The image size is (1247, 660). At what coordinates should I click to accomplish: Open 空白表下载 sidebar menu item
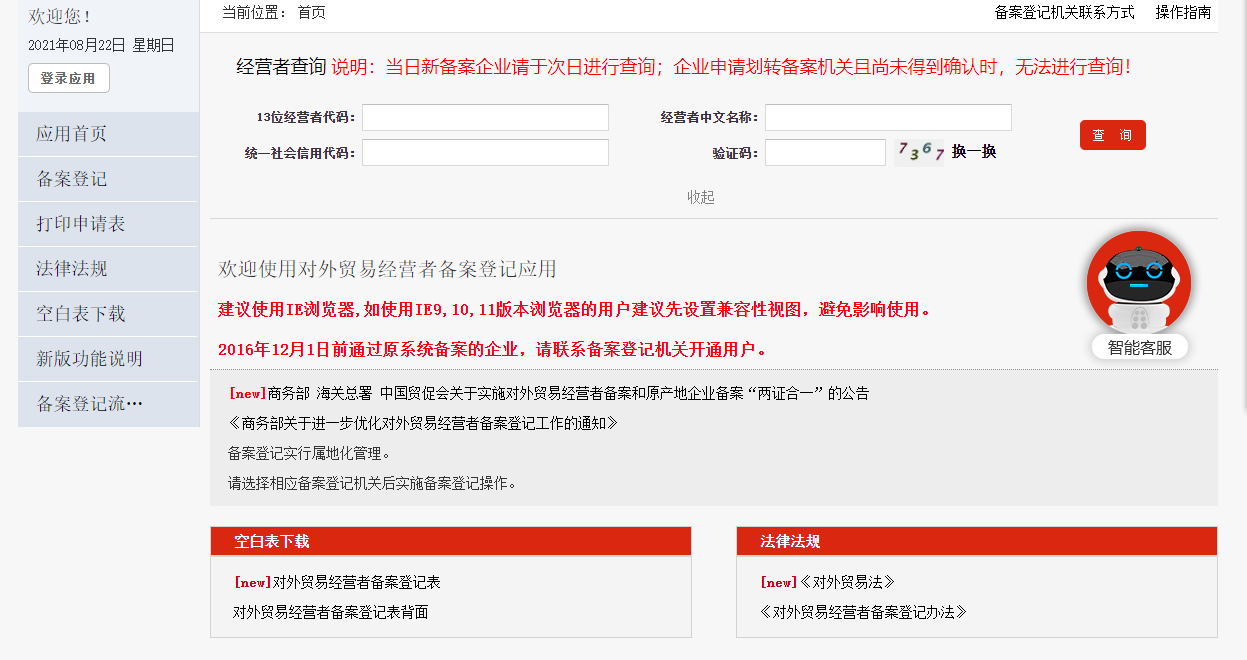[x=80, y=314]
